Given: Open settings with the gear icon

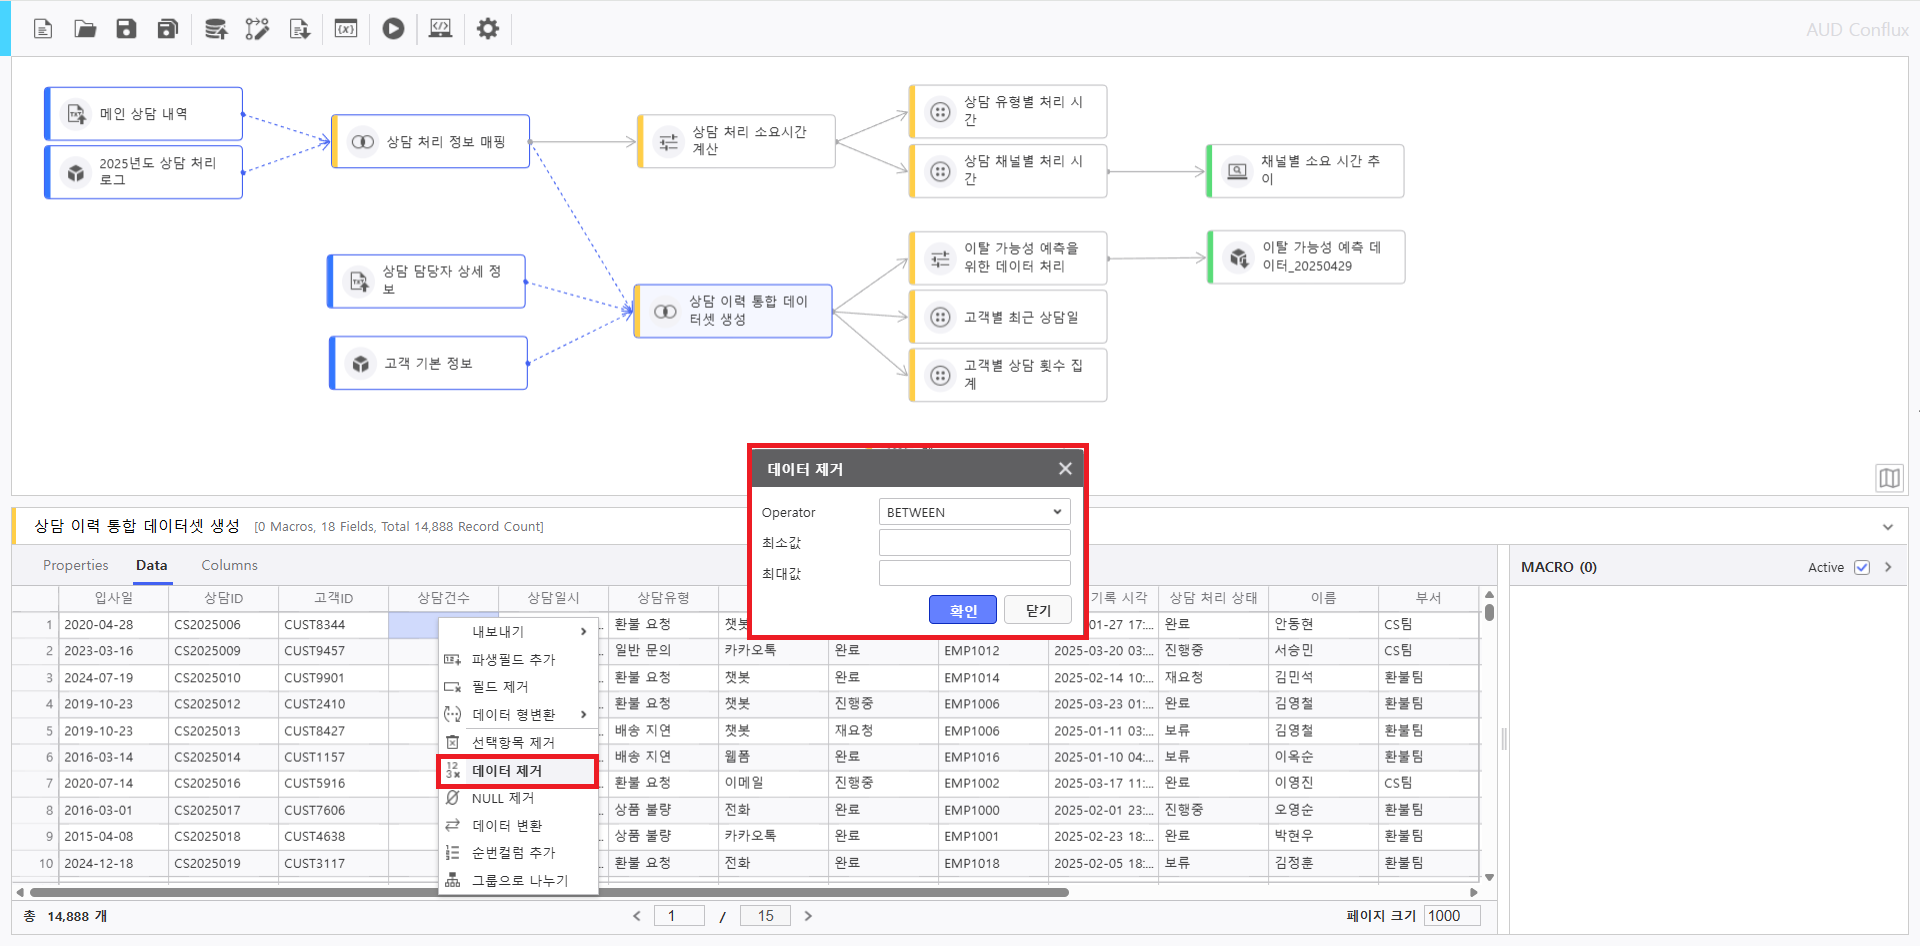Looking at the screenshot, I should [x=487, y=29].
